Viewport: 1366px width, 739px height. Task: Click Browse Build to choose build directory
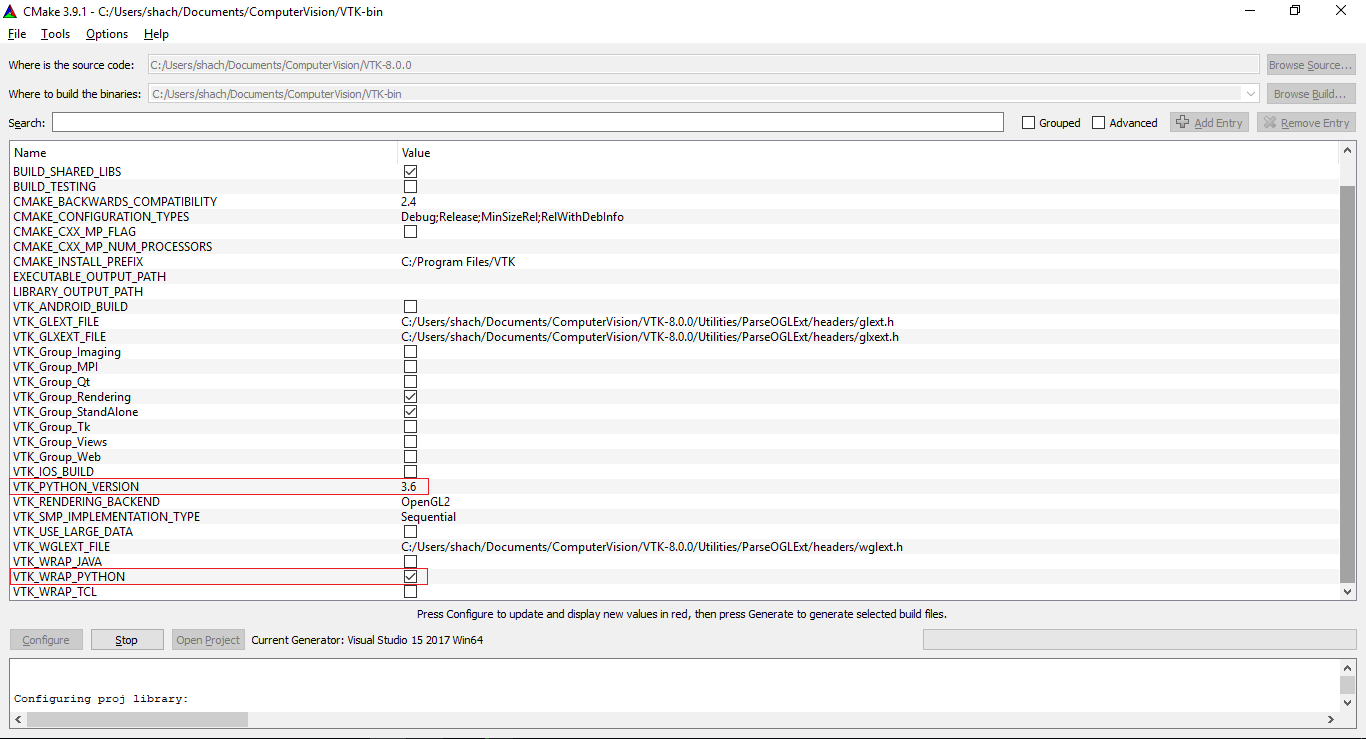[1310, 93]
